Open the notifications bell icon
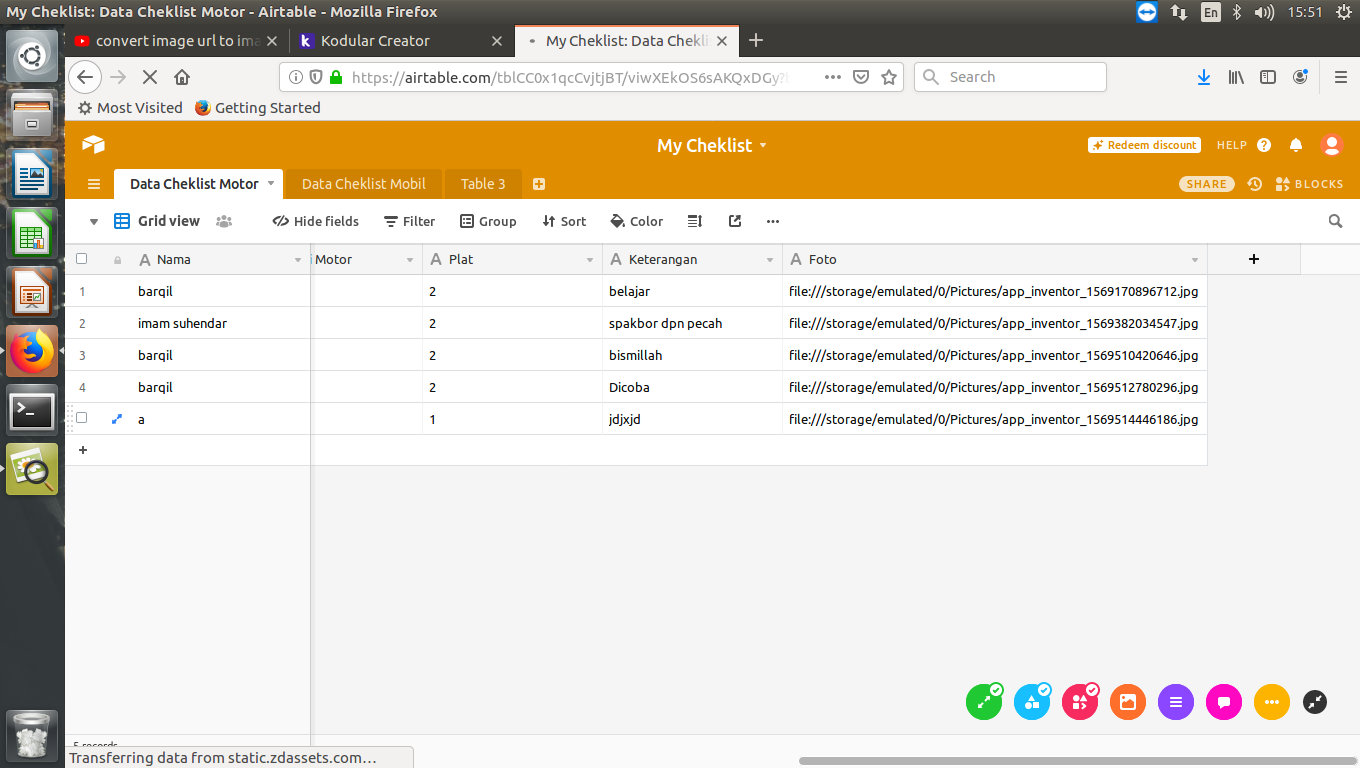The image size is (1360, 768). tap(1296, 145)
